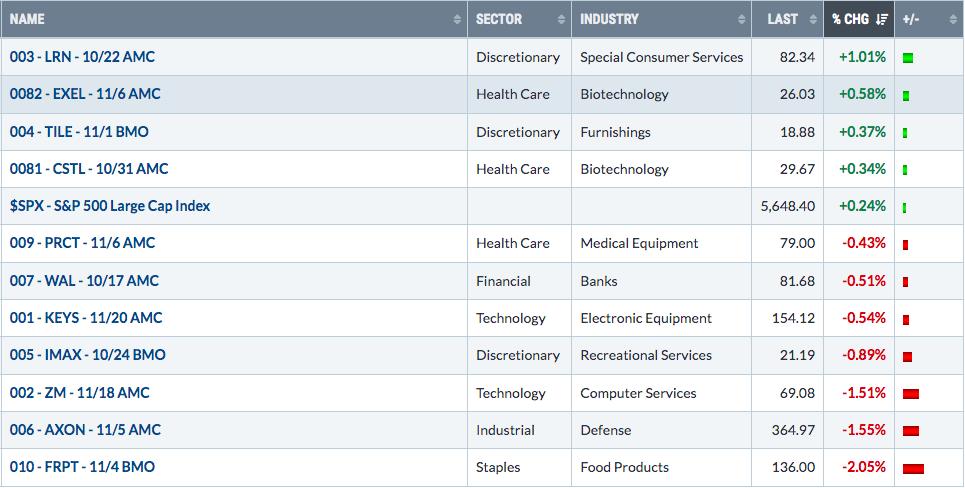Open the $SPX S&P 500 Large Cap Index link
The height and width of the screenshot is (488, 965).
(110, 206)
